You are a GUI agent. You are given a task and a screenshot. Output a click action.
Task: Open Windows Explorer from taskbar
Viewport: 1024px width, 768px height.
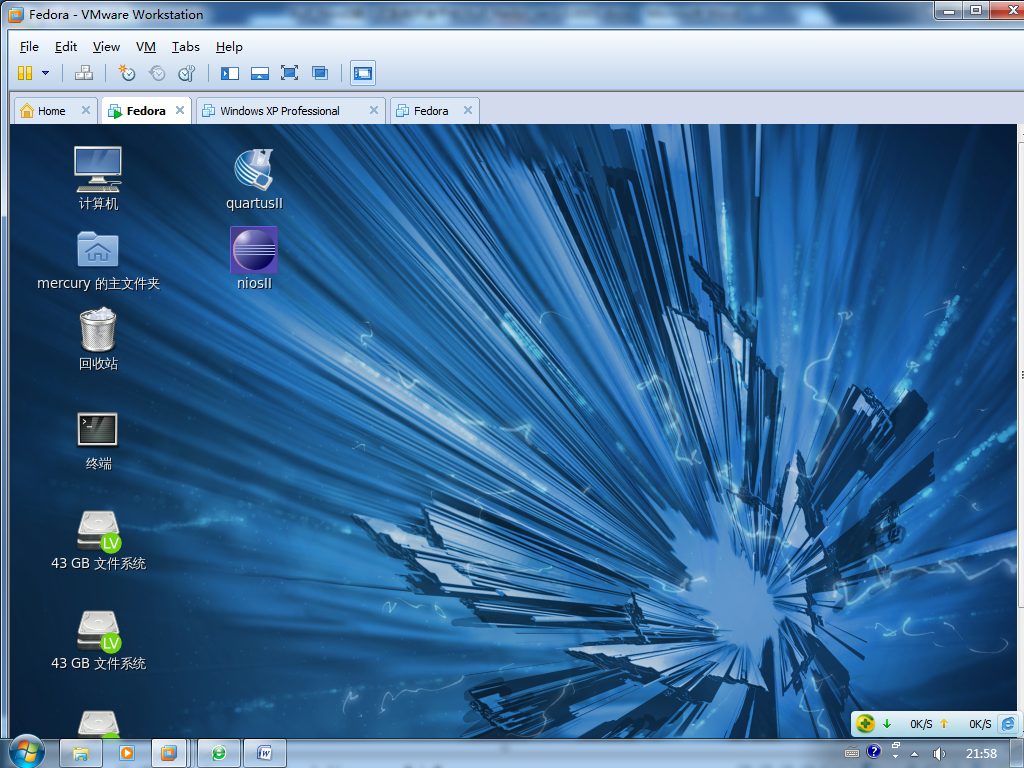tap(80, 753)
